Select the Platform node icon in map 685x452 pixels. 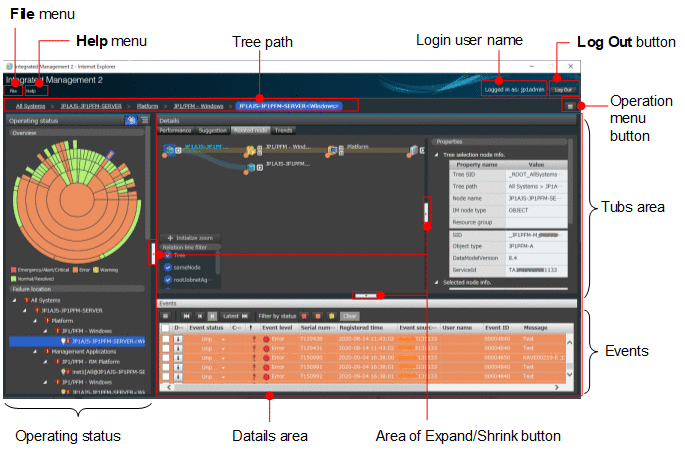(333, 151)
